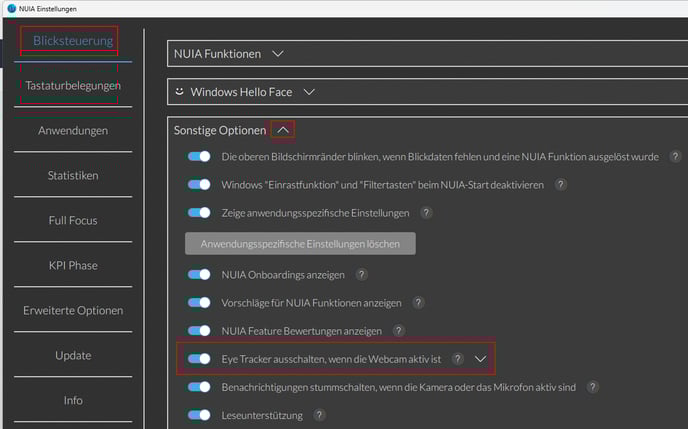The height and width of the screenshot is (429, 688).
Task: Open help for NUIA Onboardings anzeigen
Action: [x=361, y=275]
